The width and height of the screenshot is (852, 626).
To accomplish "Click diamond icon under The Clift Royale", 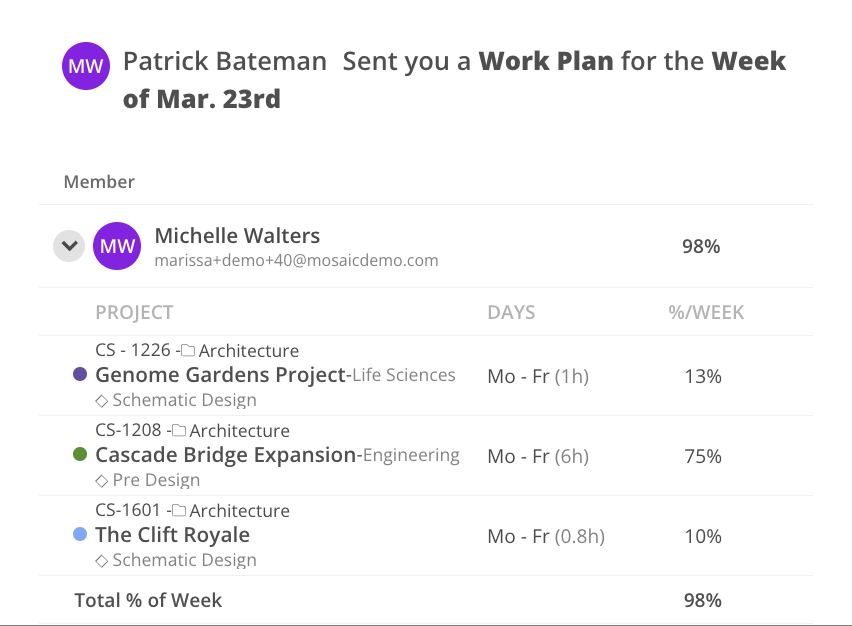I will click(101, 560).
